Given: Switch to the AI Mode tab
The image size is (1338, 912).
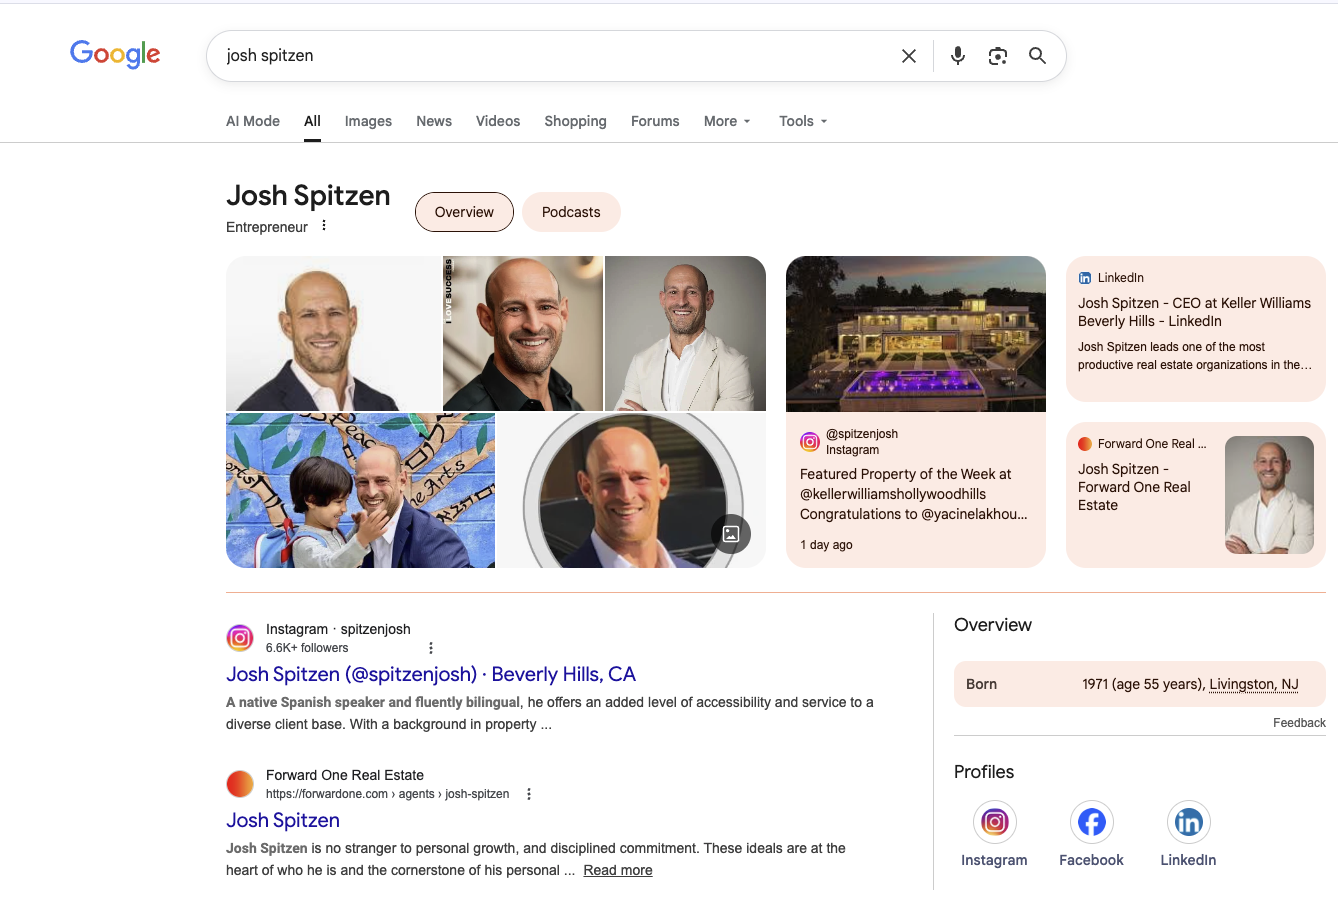Looking at the screenshot, I should coord(253,121).
